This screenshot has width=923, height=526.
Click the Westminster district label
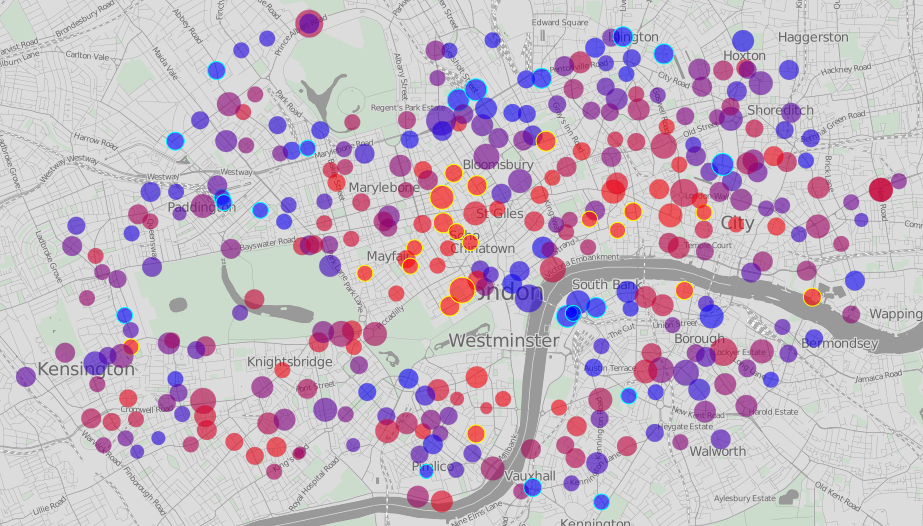point(503,341)
